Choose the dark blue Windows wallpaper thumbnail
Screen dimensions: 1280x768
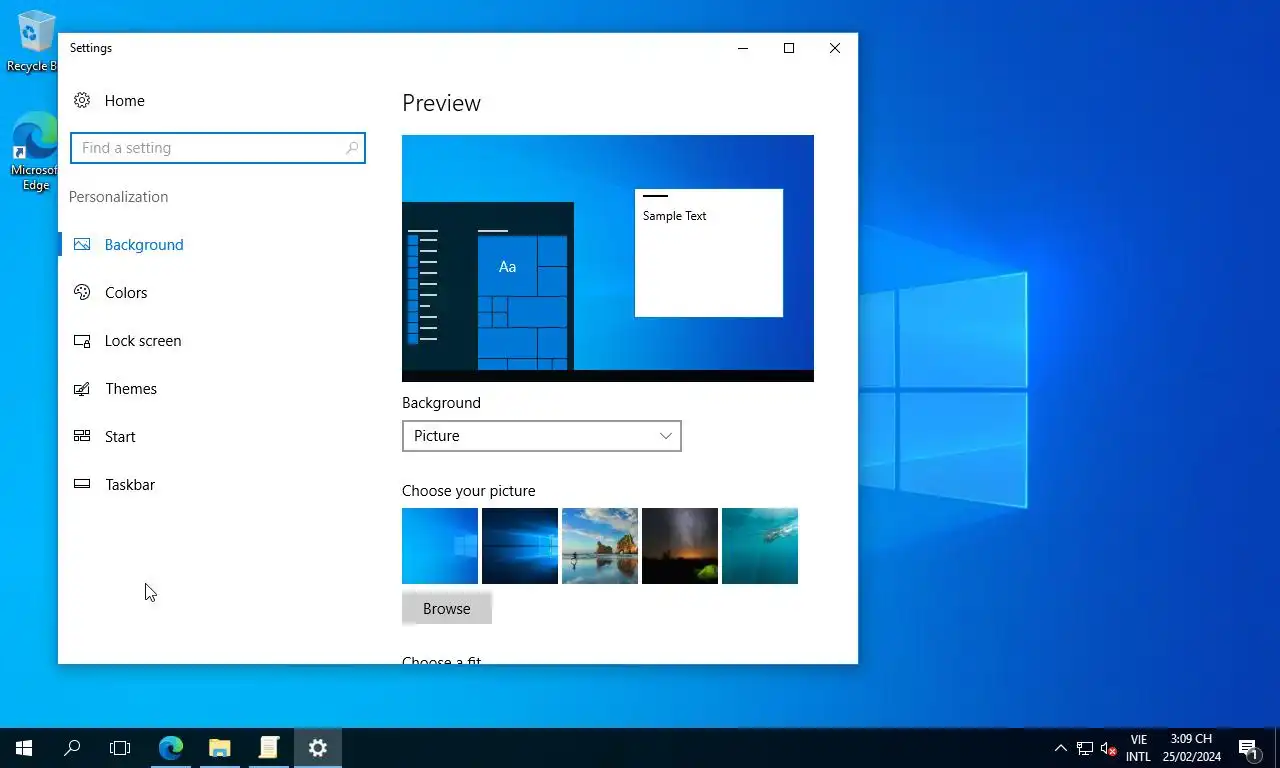(x=520, y=546)
